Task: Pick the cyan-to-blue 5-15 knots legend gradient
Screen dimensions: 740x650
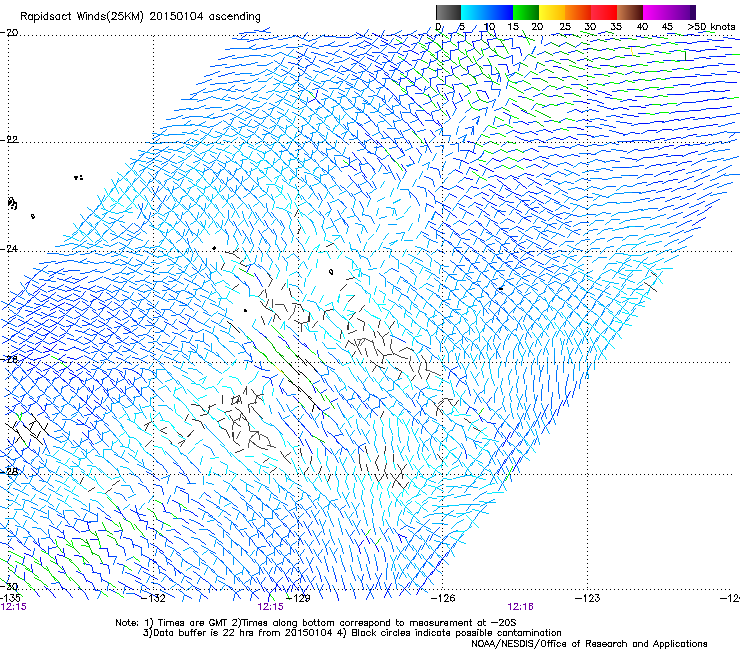Action: pos(487,12)
